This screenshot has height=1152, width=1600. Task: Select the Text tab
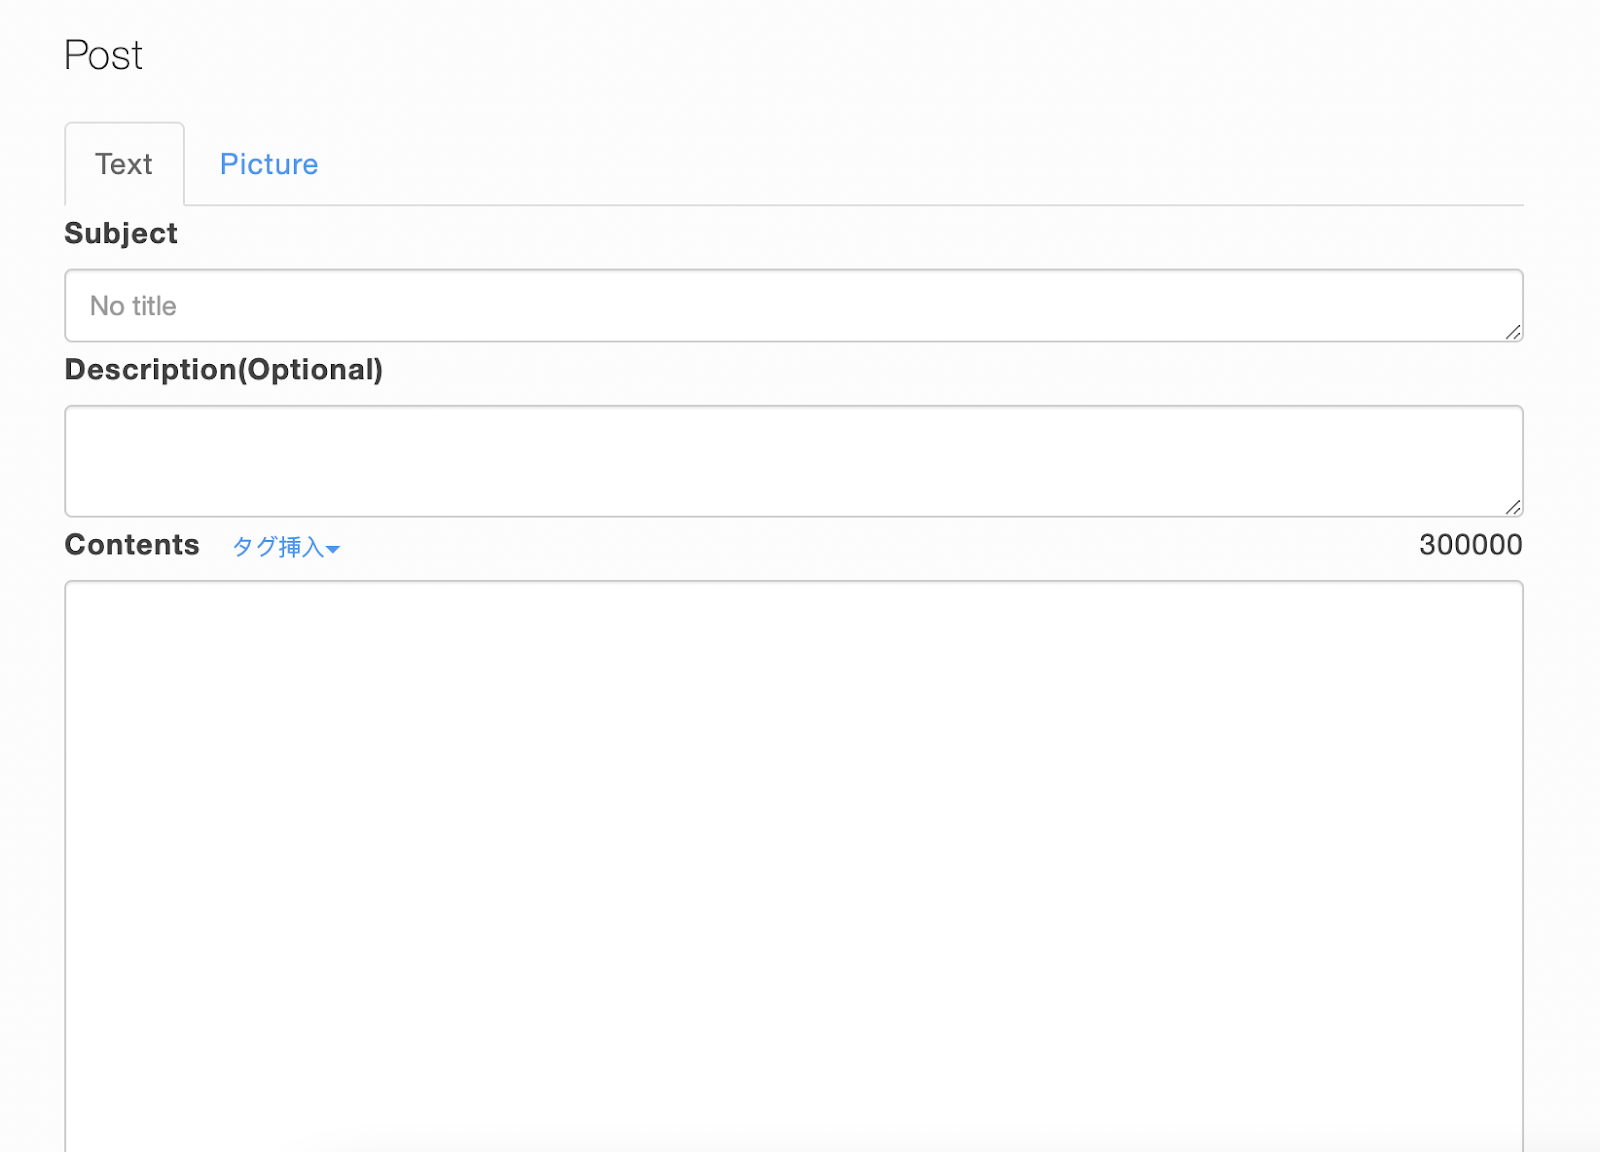(x=124, y=164)
